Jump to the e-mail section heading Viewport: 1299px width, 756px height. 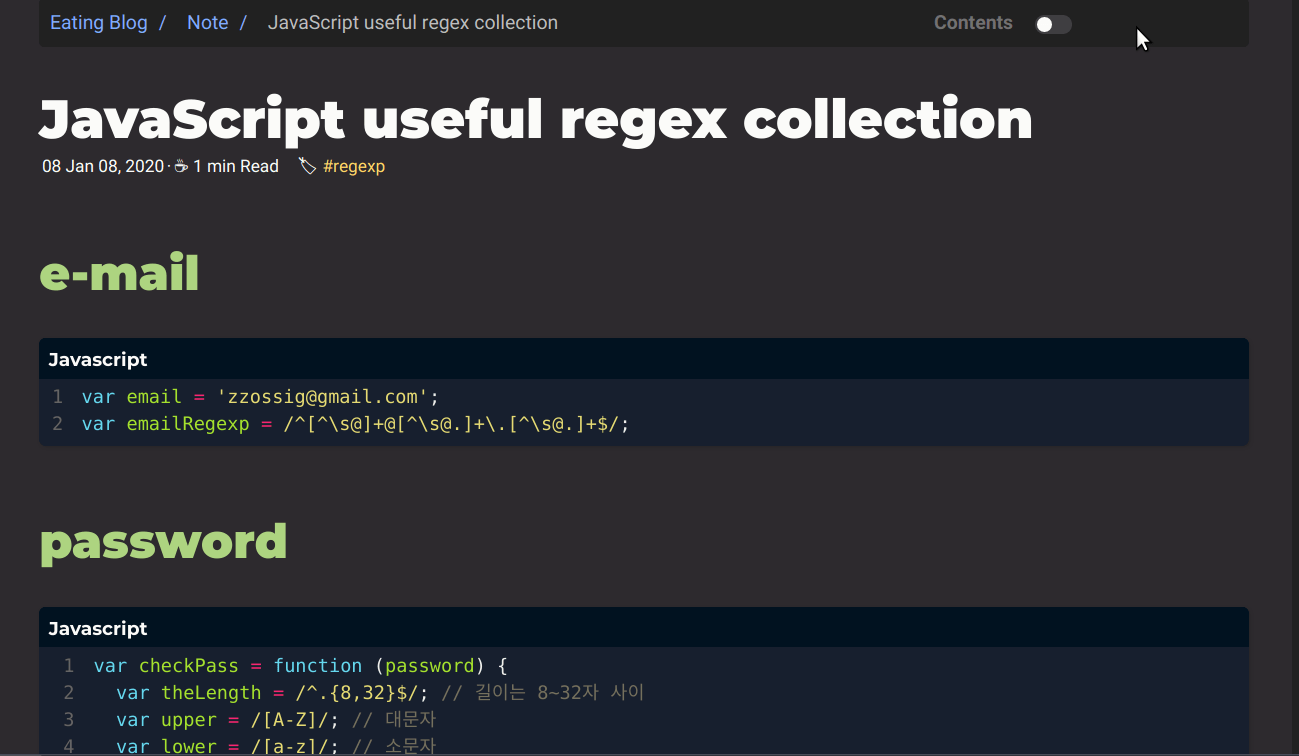tap(119, 272)
